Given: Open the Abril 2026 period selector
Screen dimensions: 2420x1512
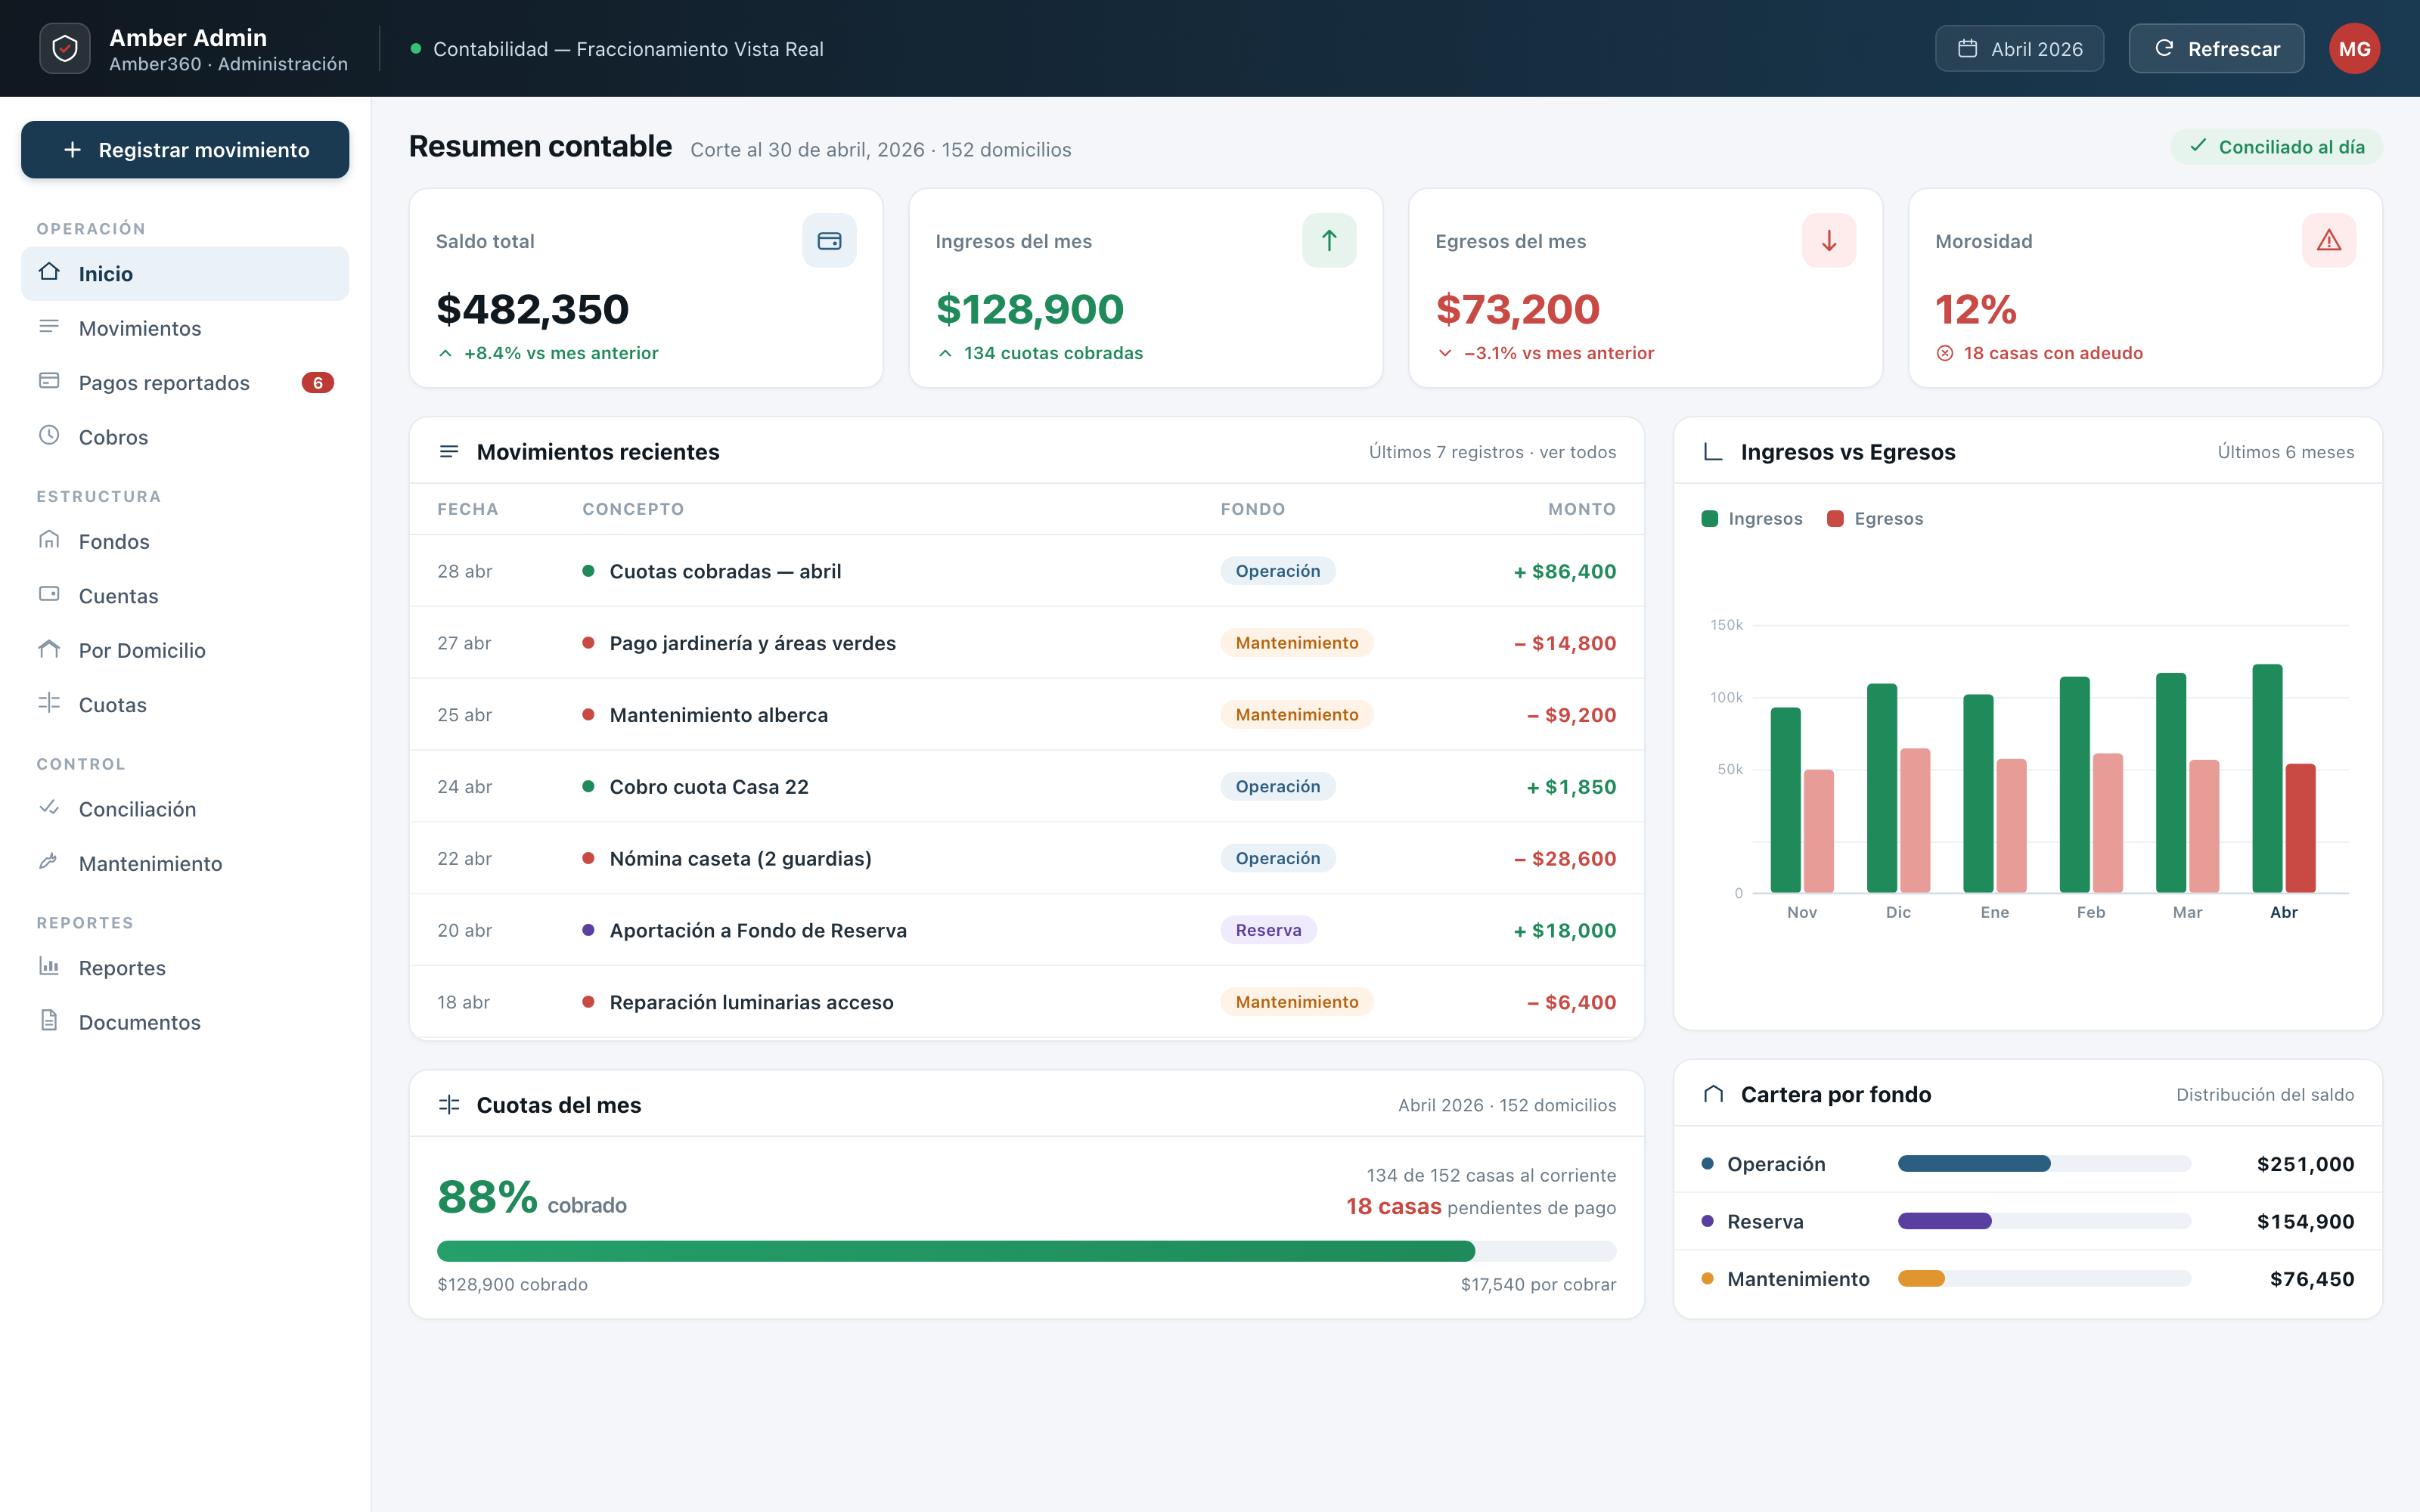Looking at the screenshot, I should point(2019,48).
